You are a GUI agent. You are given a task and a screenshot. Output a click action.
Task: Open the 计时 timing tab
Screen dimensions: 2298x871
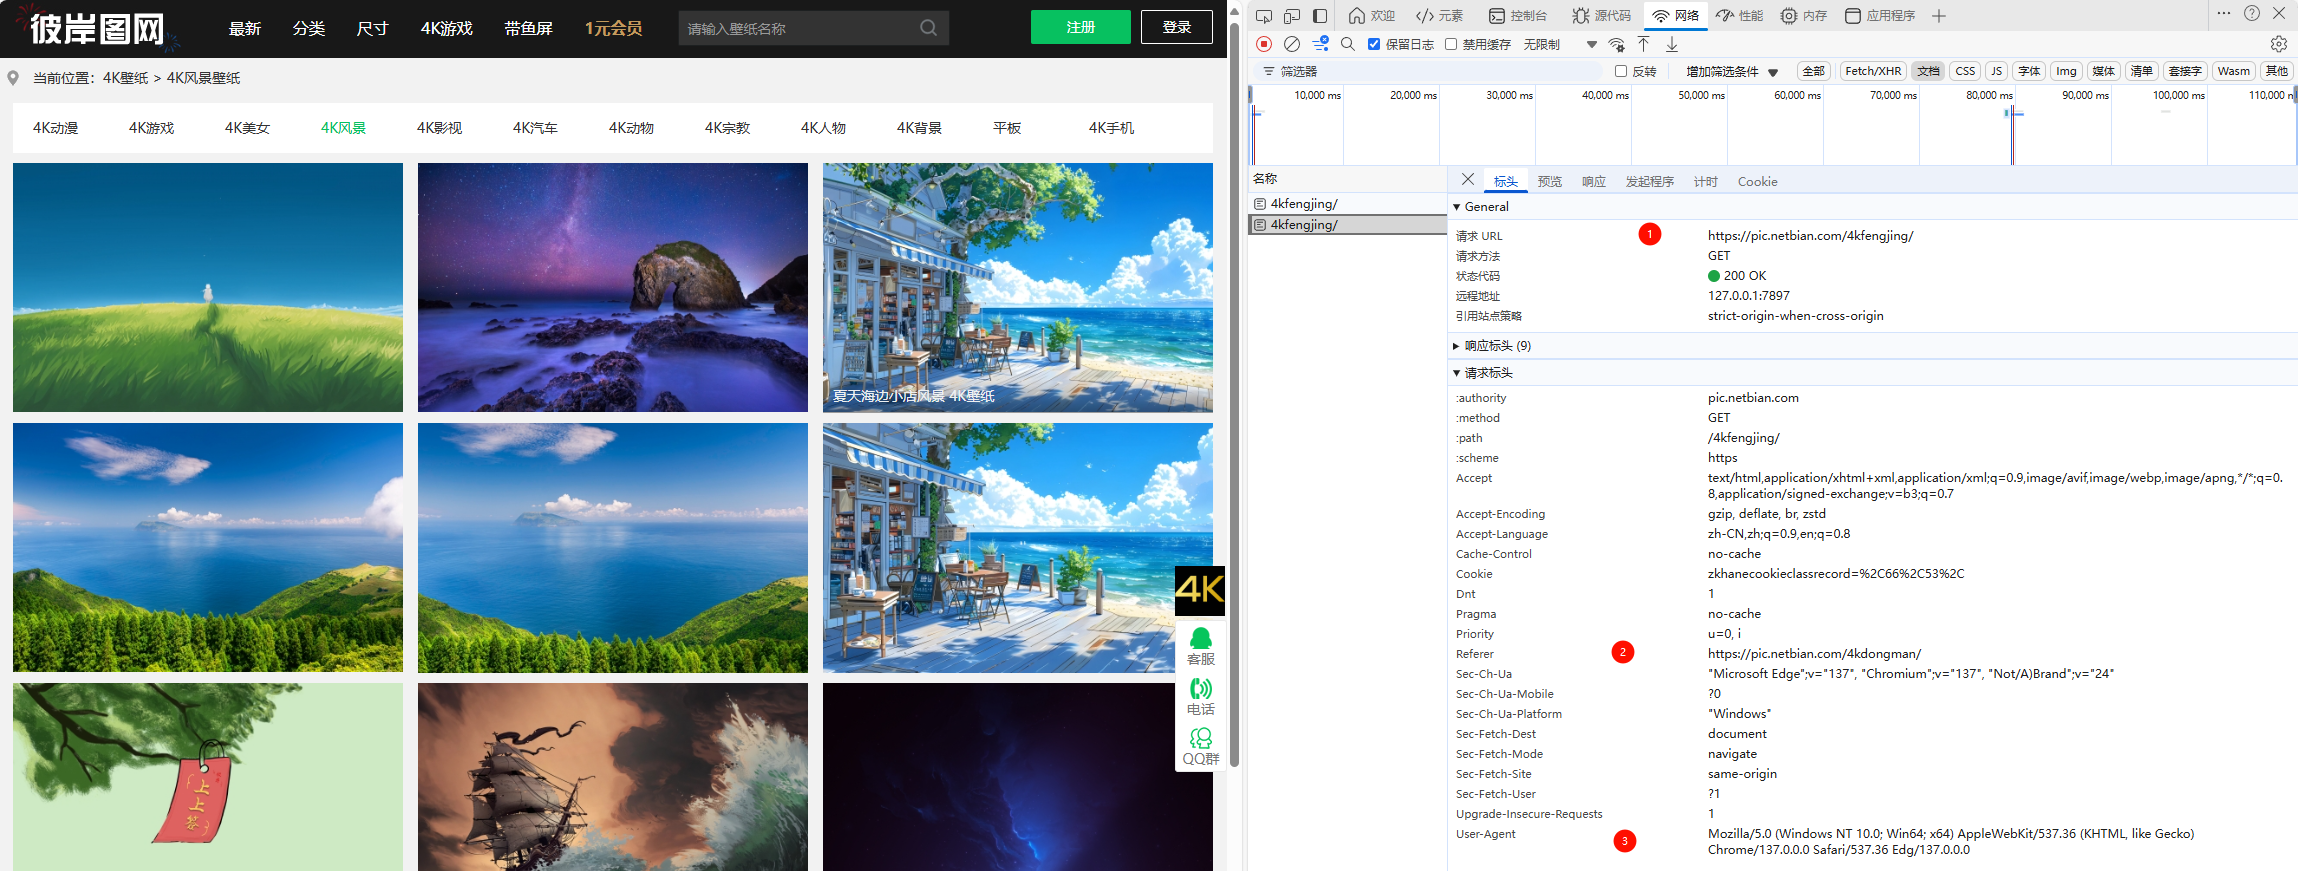click(1705, 181)
